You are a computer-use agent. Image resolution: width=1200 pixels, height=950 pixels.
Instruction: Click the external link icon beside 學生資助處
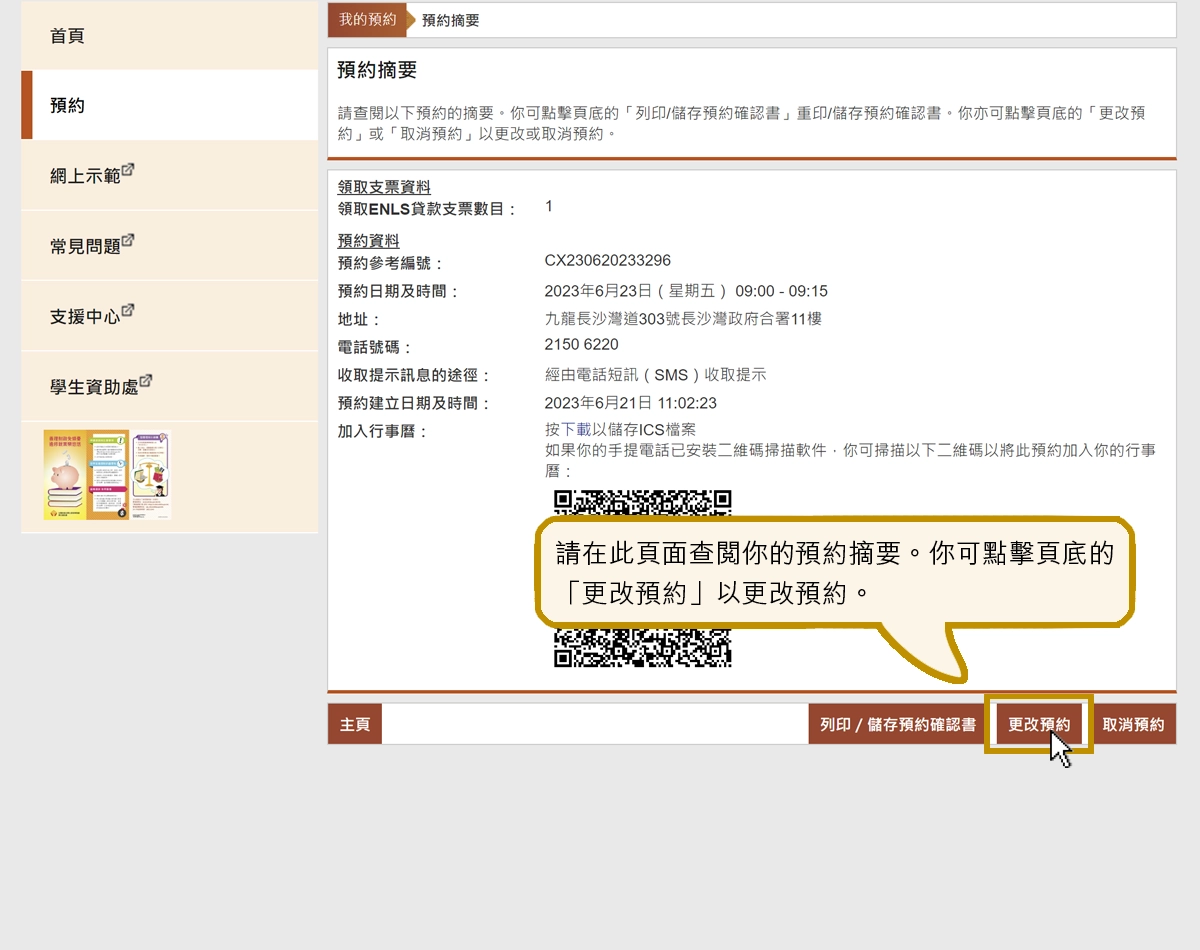coord(147,379)
